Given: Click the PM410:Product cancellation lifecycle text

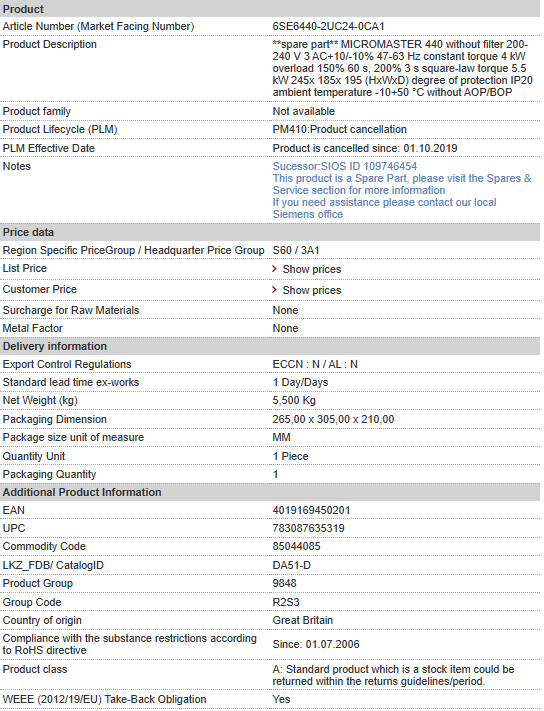Looking at the screenshot, I should click(339, 130).
